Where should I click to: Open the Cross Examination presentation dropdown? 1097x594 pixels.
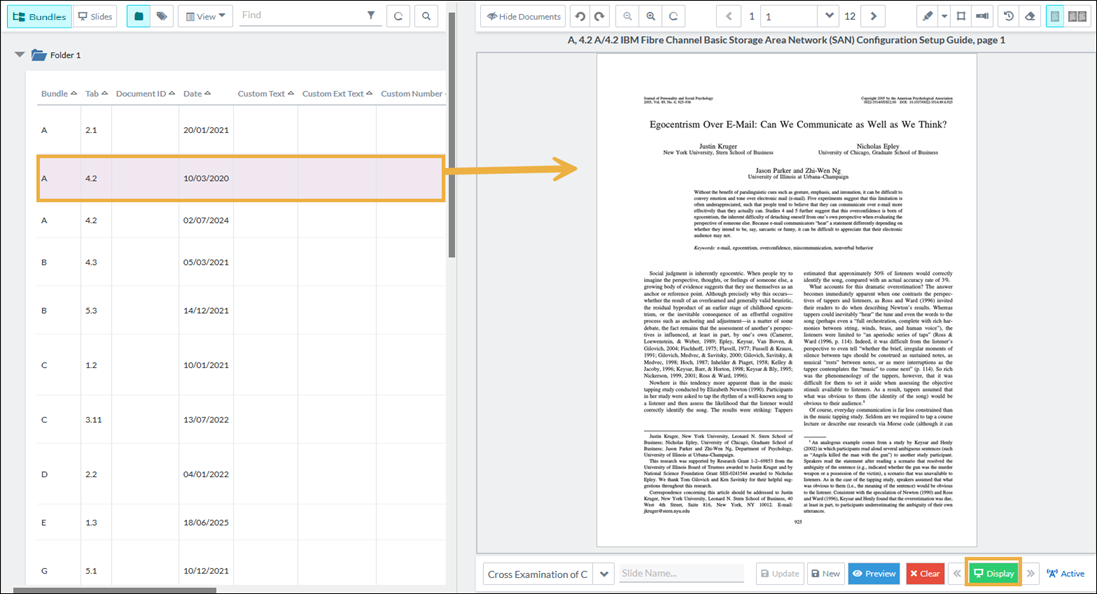pos(603,574)
